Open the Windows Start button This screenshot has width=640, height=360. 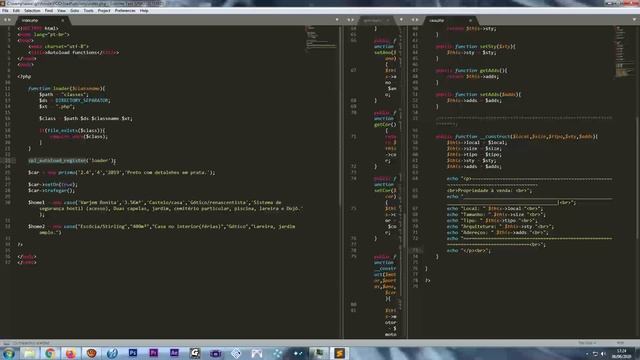pyautogui.click(x=9, y=353)
